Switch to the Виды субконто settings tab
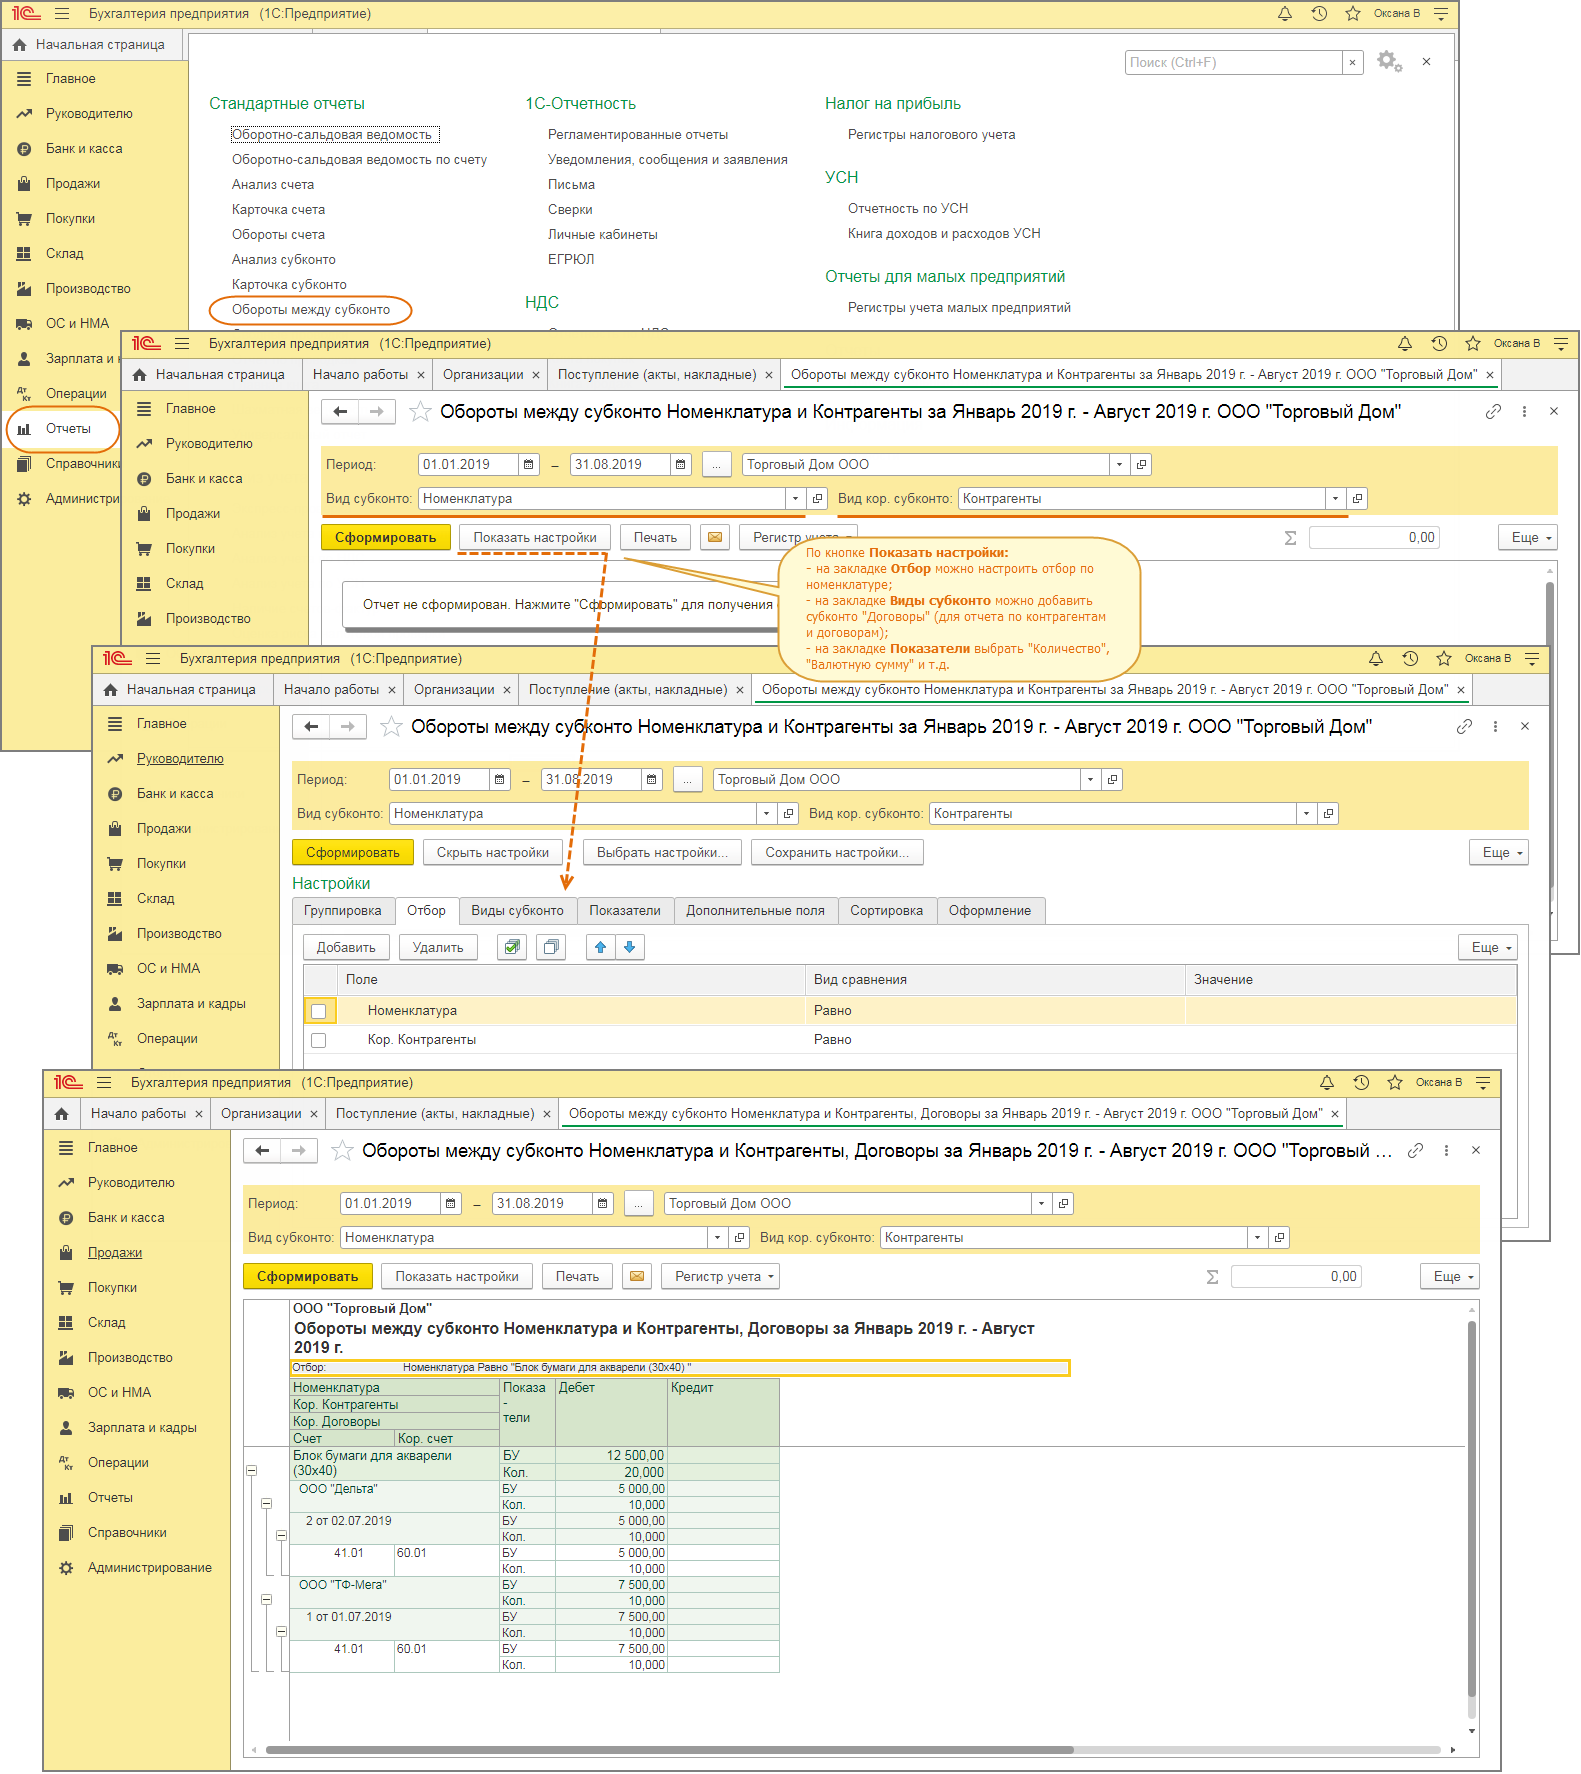Screen dimensions: 1581x1774 [x=517, y=911]
